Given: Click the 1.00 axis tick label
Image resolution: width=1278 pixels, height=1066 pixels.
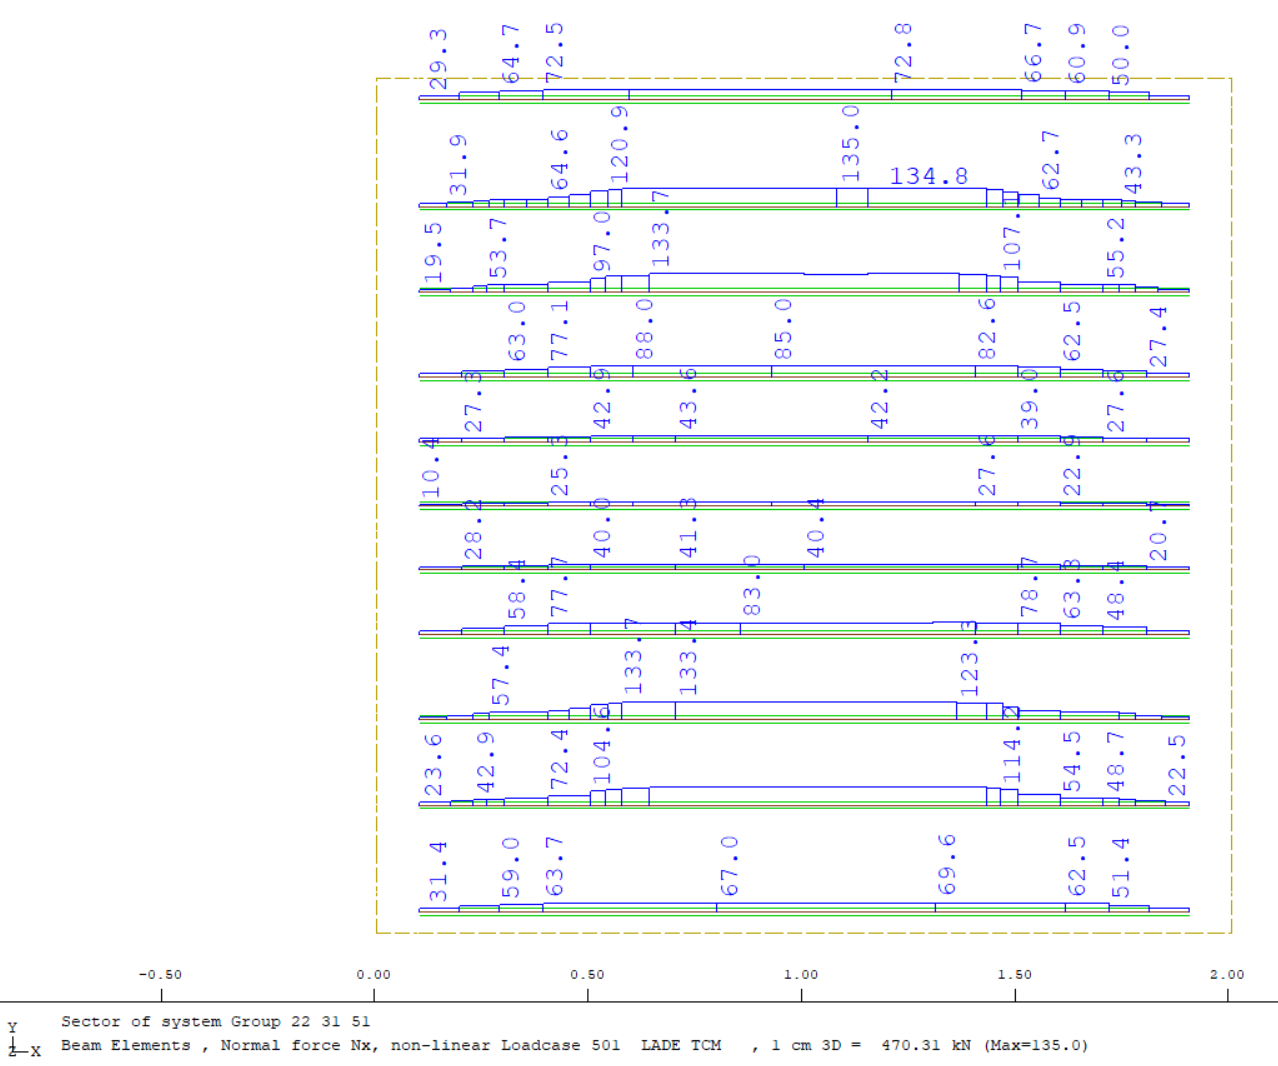Looking at the screenshot, I should (801, 974).
